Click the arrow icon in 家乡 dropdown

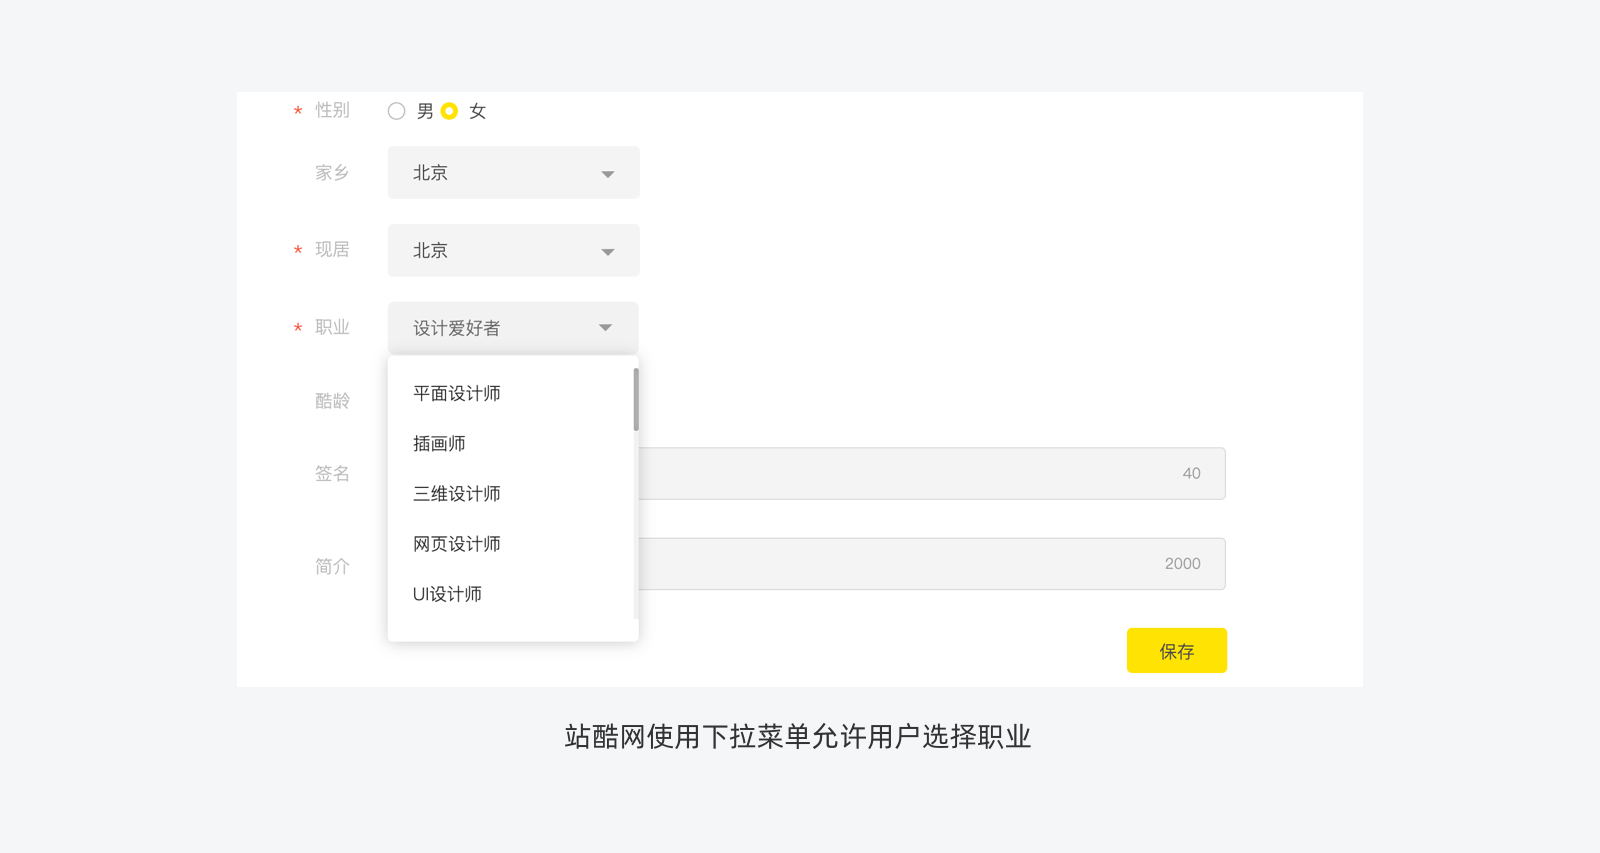coord(607,174)
